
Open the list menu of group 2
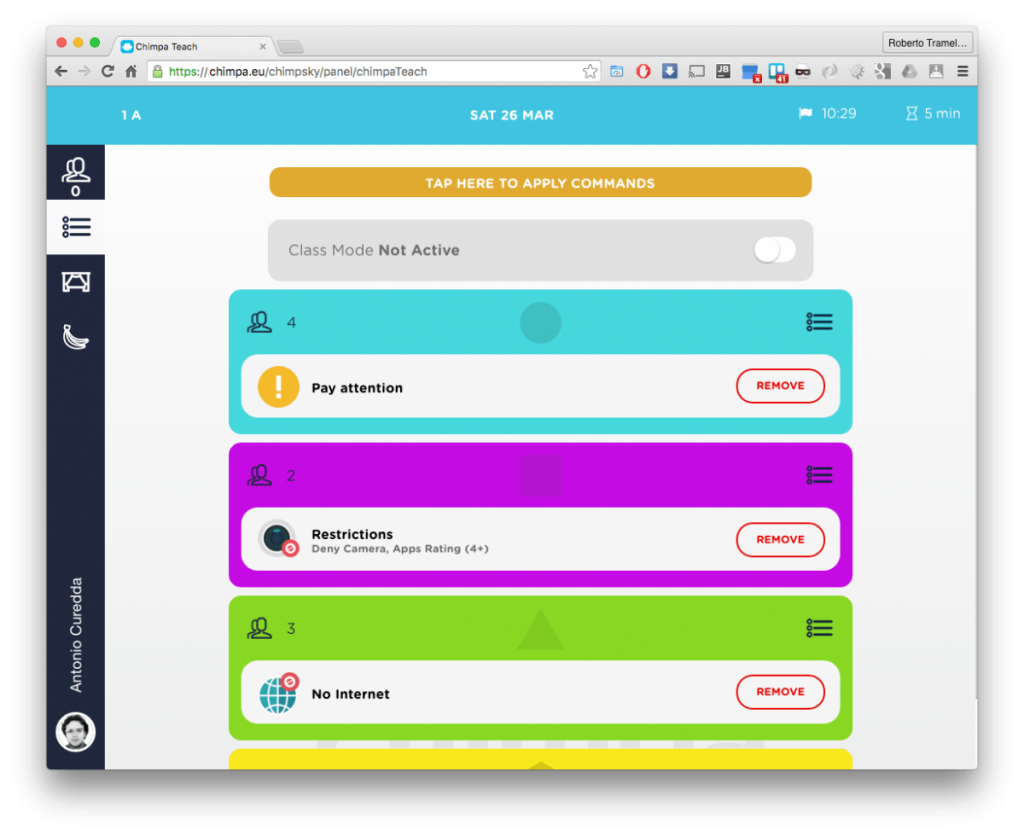tap(819, 475)
